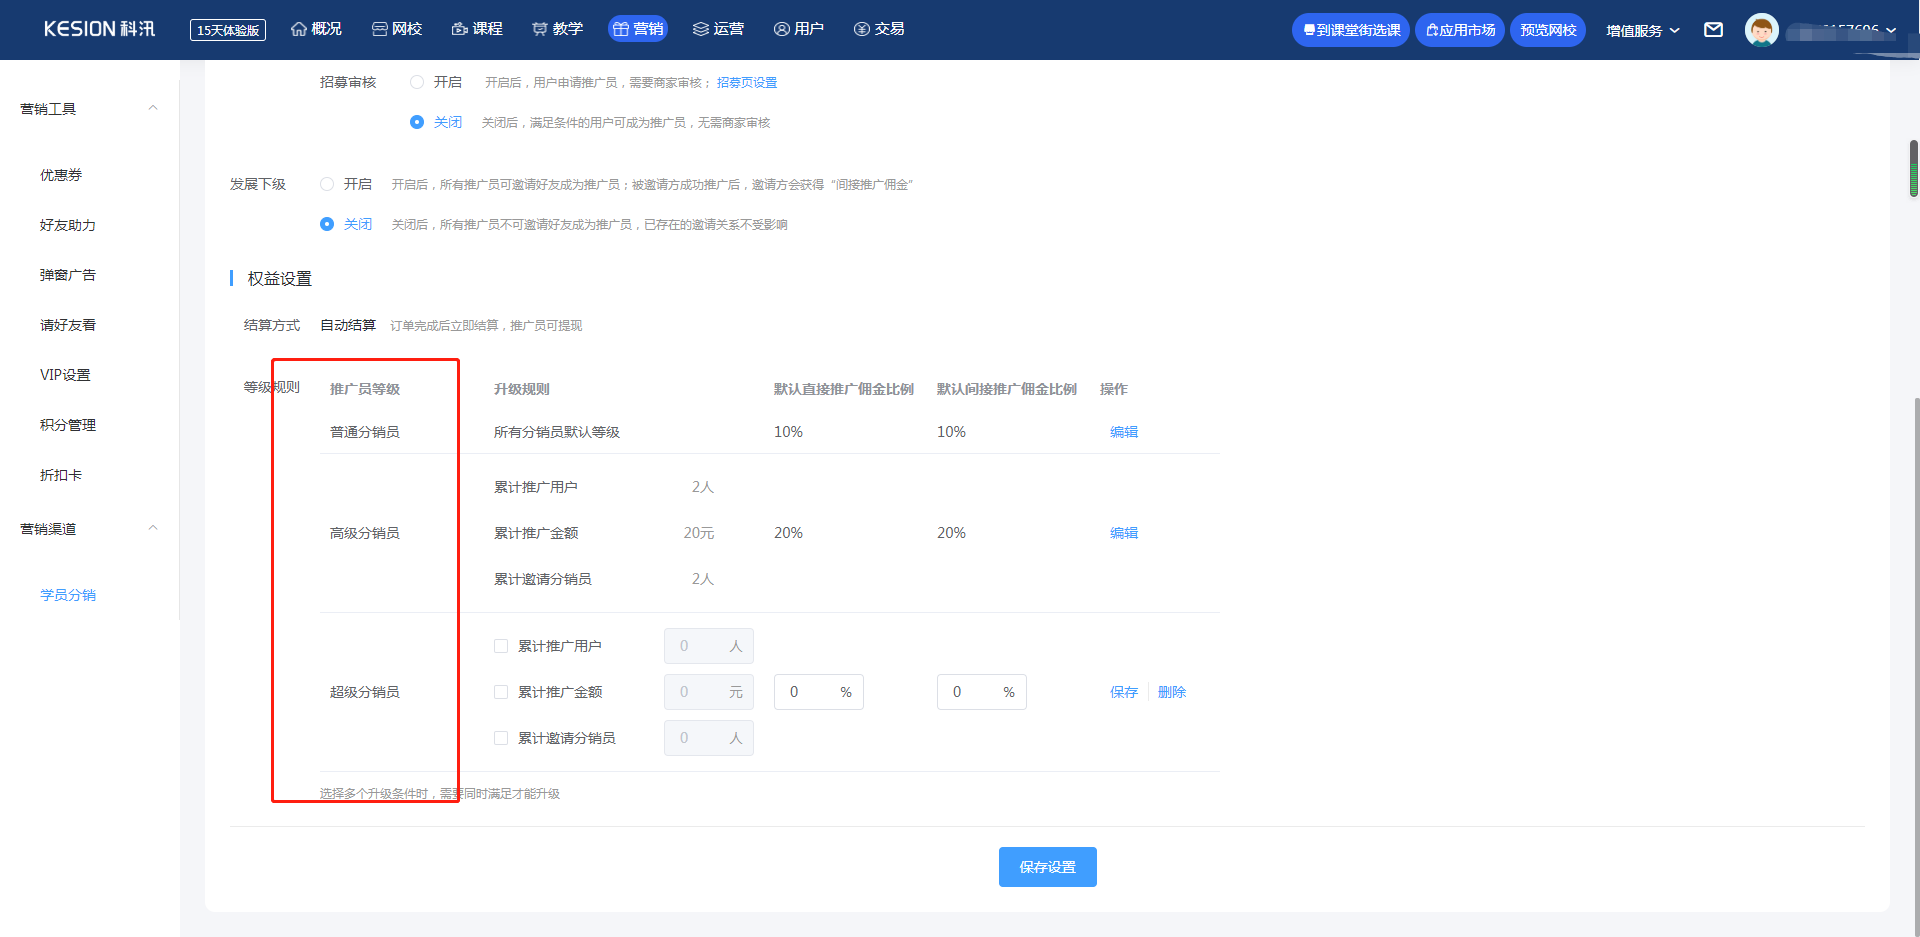Collapse the 营销工具 sidebar group
This screenshot has width=1920, height=937.
[153, 108]
